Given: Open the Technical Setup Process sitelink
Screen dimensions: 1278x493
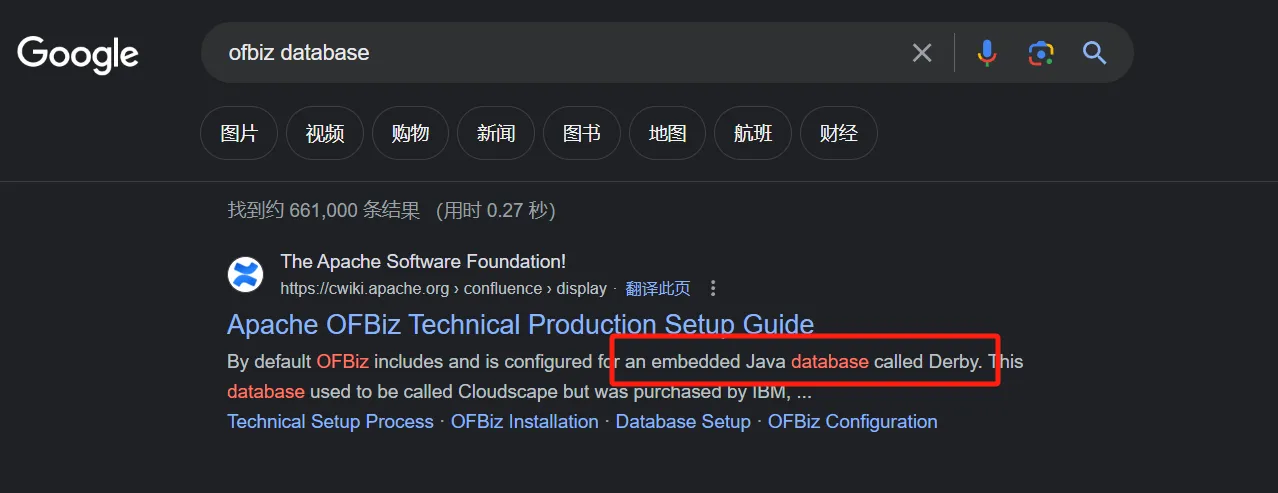Looking at the screenshot, I should [x=330, y=421].
